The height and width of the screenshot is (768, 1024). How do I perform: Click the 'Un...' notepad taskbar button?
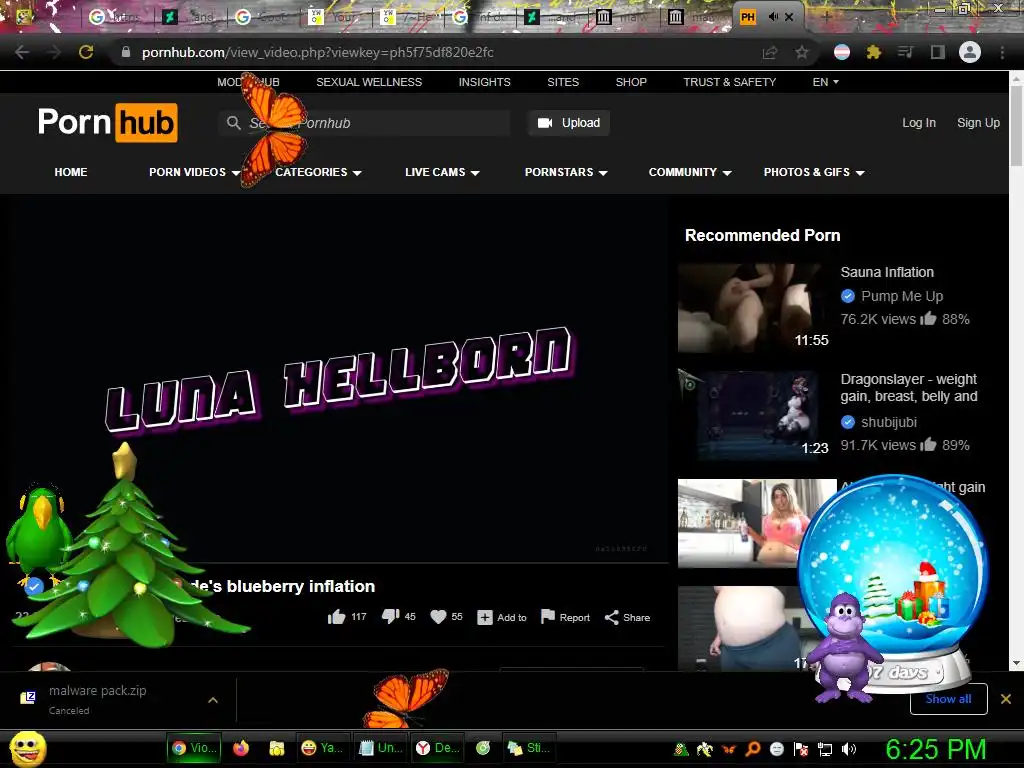pos(381,748)
